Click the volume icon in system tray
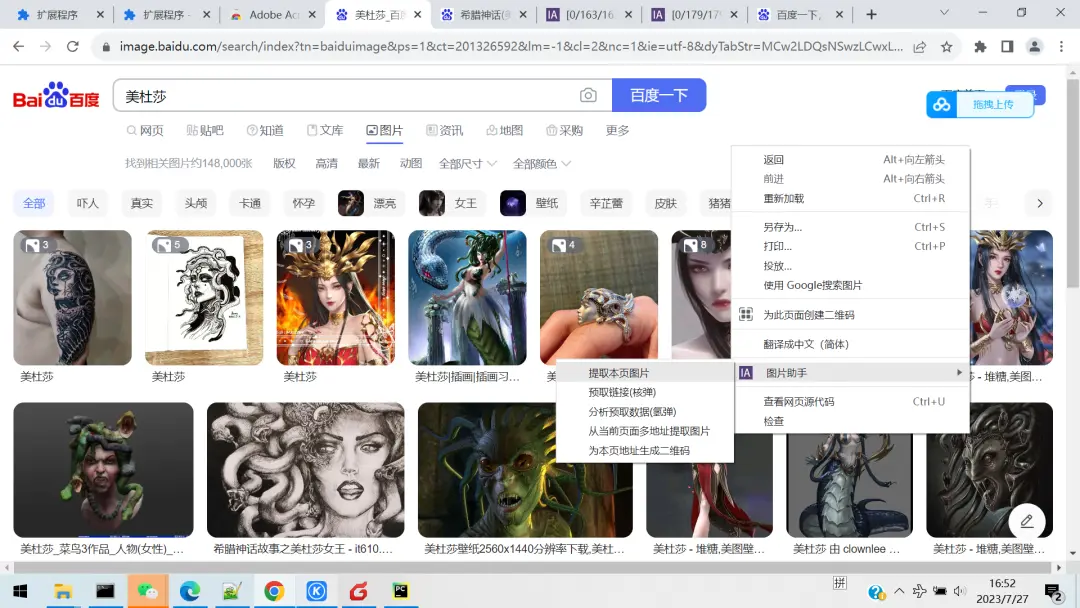Screen dimensions: 1080x608 [960, 591]
